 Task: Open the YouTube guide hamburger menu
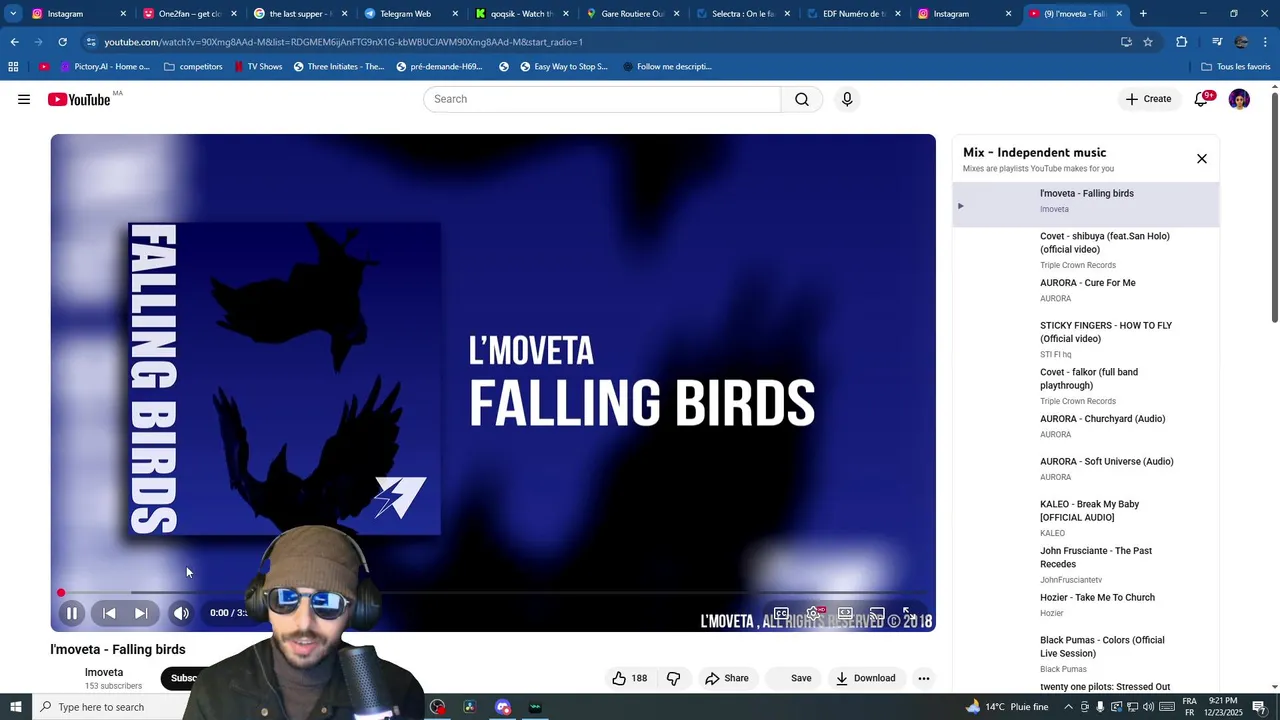[x=24, y=99]
